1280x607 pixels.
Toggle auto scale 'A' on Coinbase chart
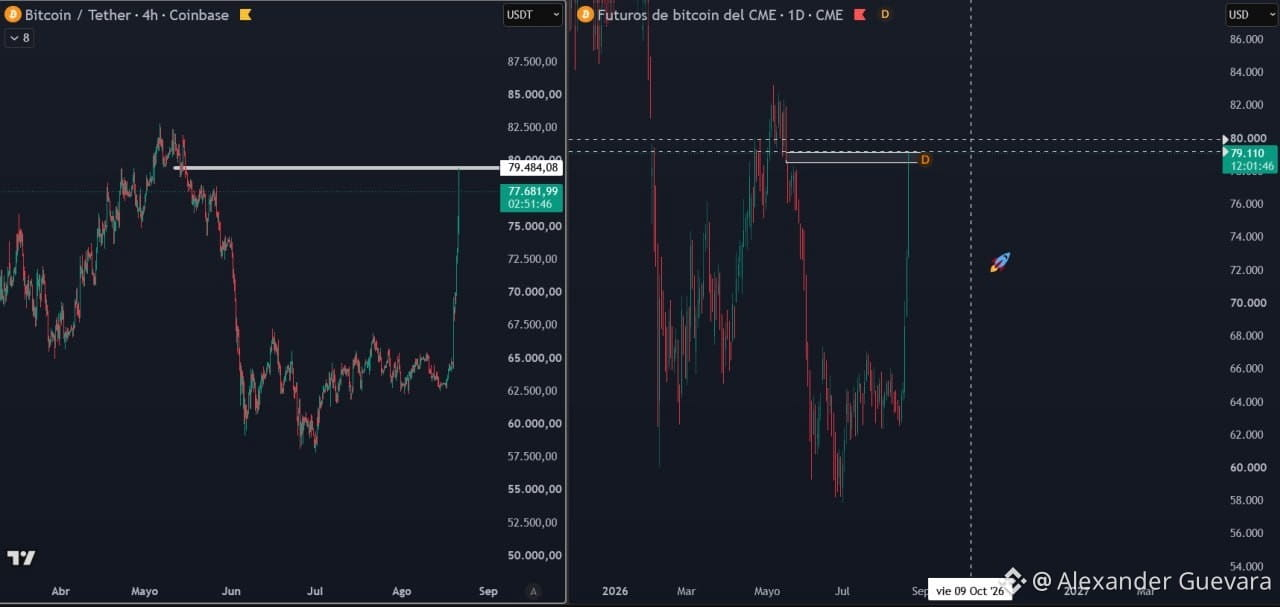(534, 591)
